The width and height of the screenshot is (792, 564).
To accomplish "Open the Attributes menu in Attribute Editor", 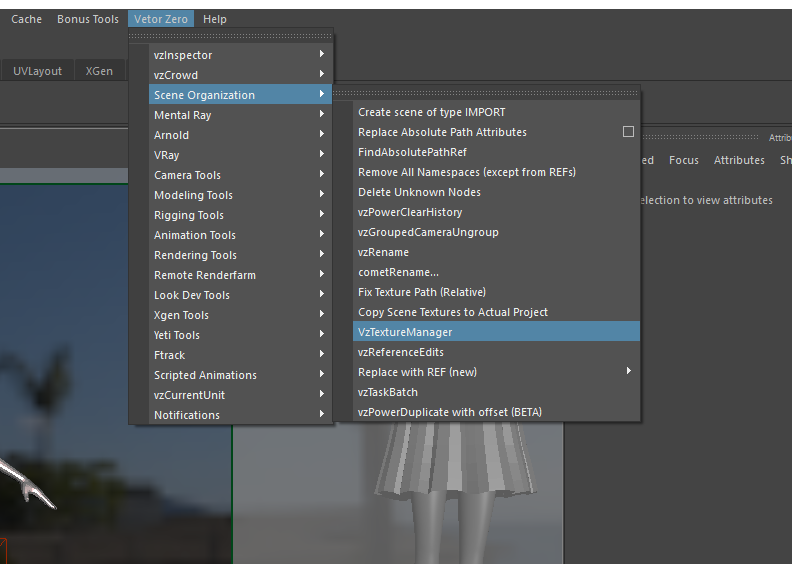I will coord(739,160).
